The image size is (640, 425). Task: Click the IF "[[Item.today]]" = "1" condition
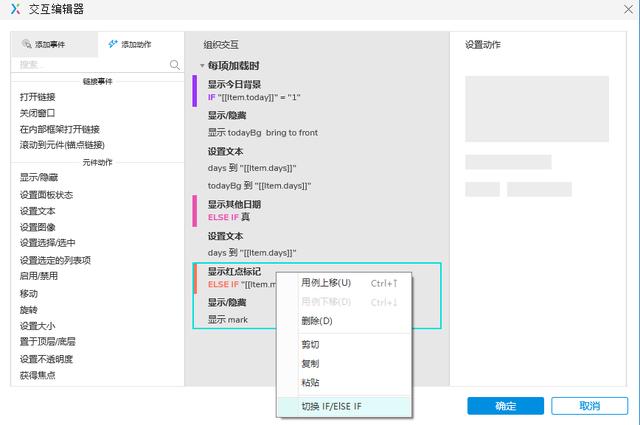[254, 98]
